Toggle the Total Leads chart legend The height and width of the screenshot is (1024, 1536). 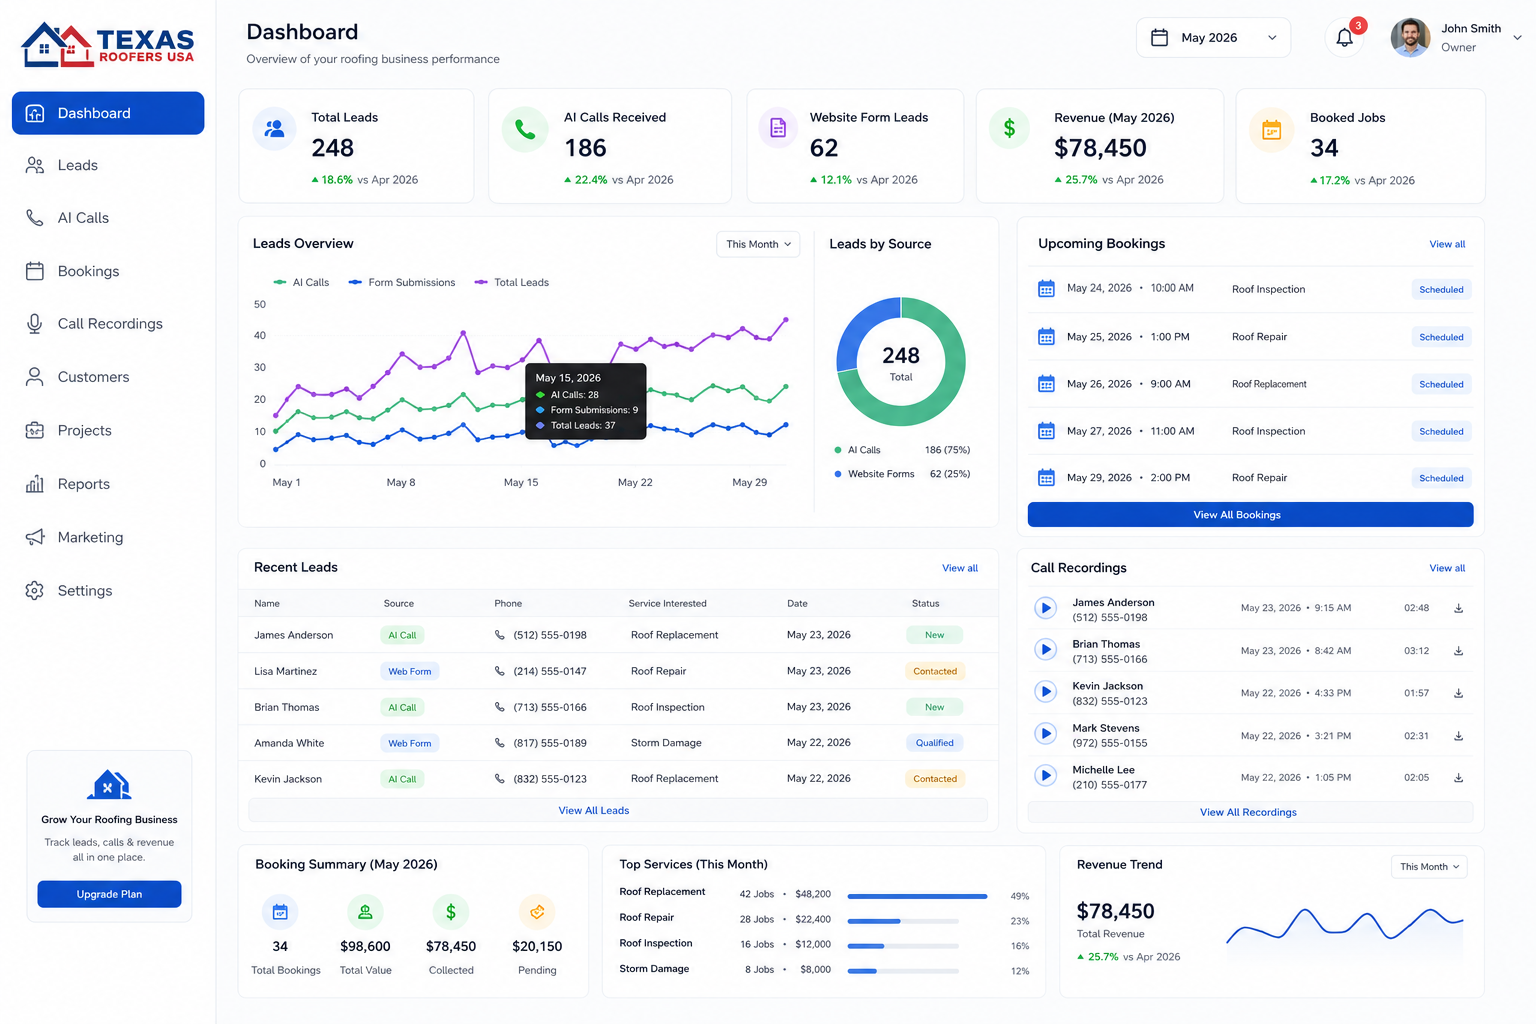(x=512, y=283)
